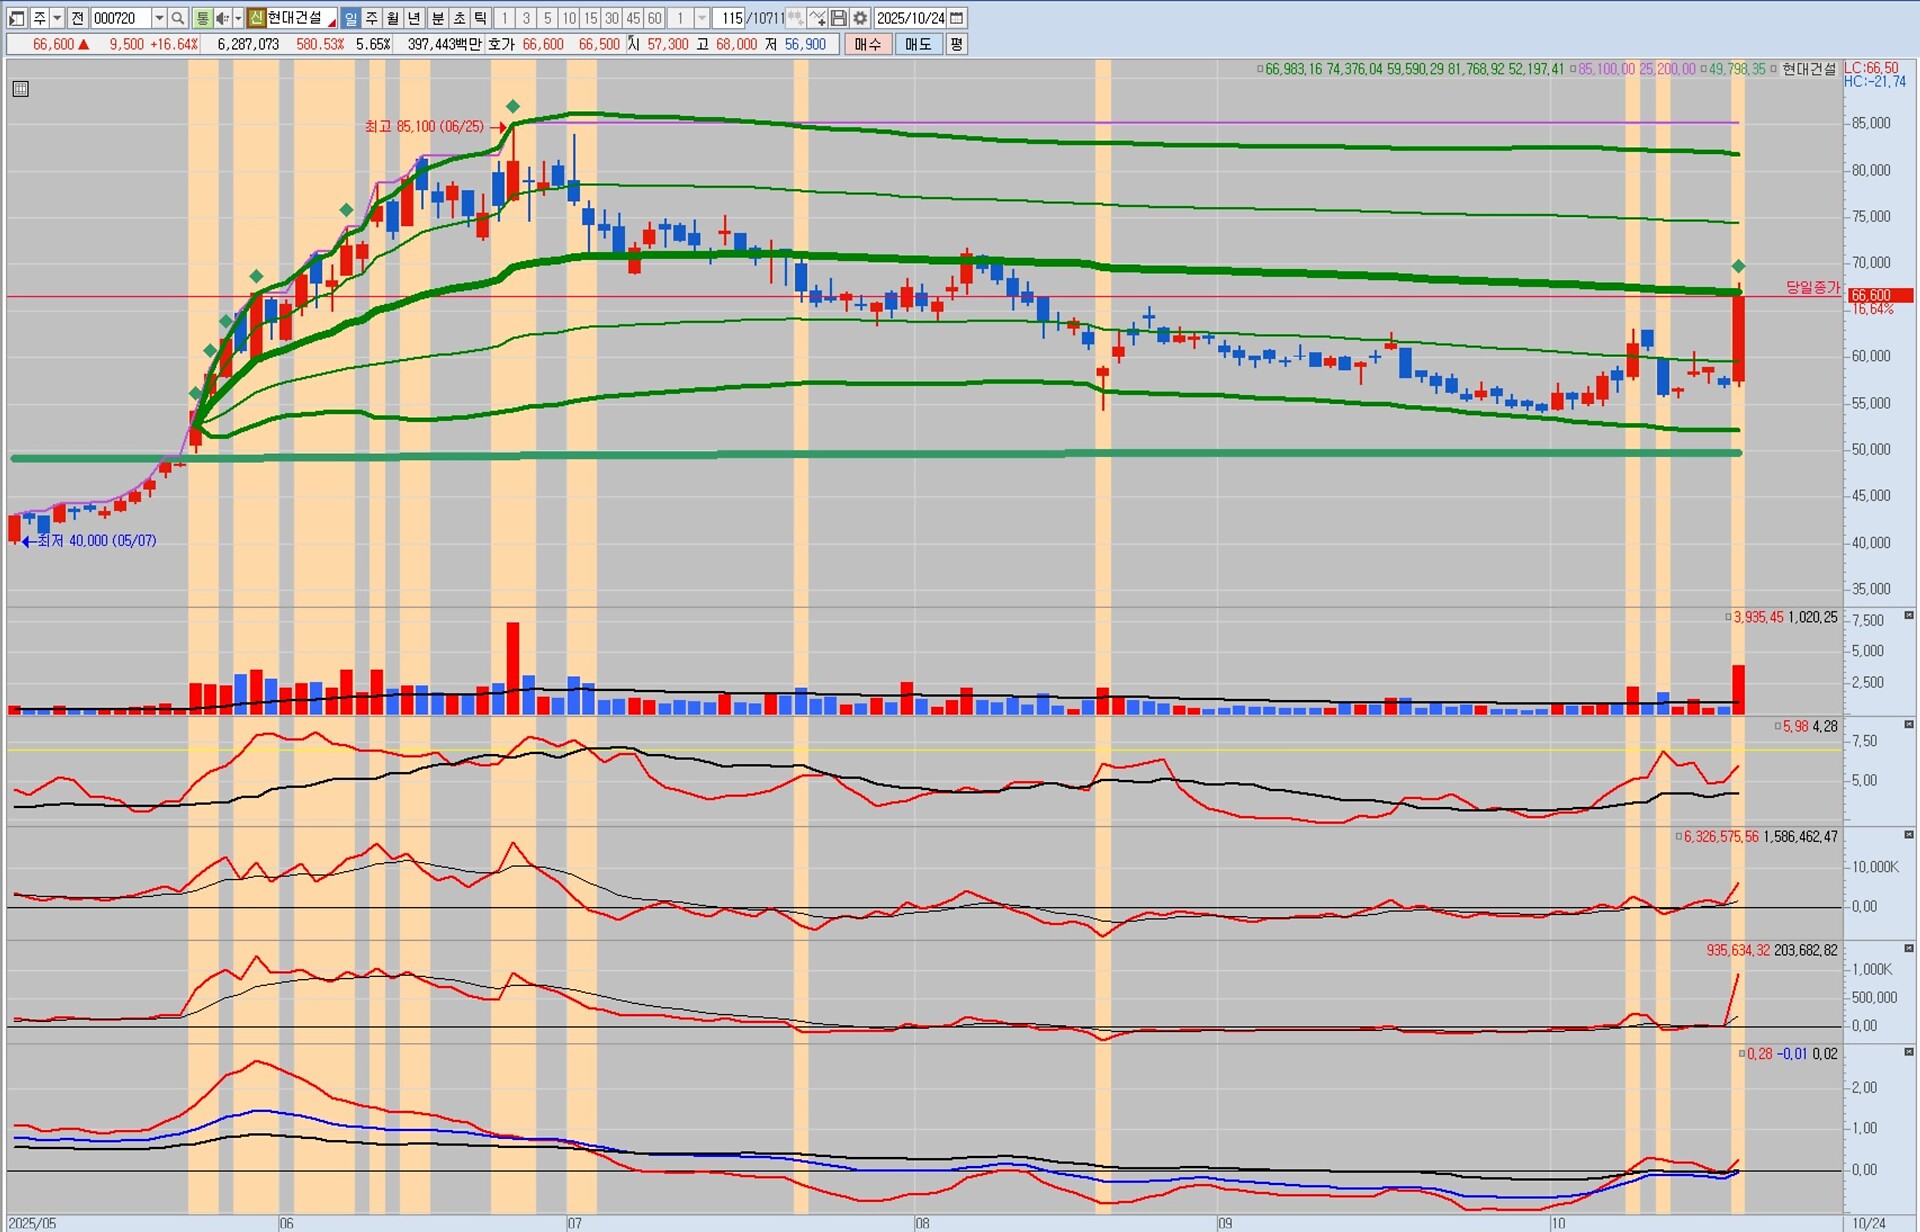
Task: Switch to weekly (주) chart period
Action: point(372,18)
